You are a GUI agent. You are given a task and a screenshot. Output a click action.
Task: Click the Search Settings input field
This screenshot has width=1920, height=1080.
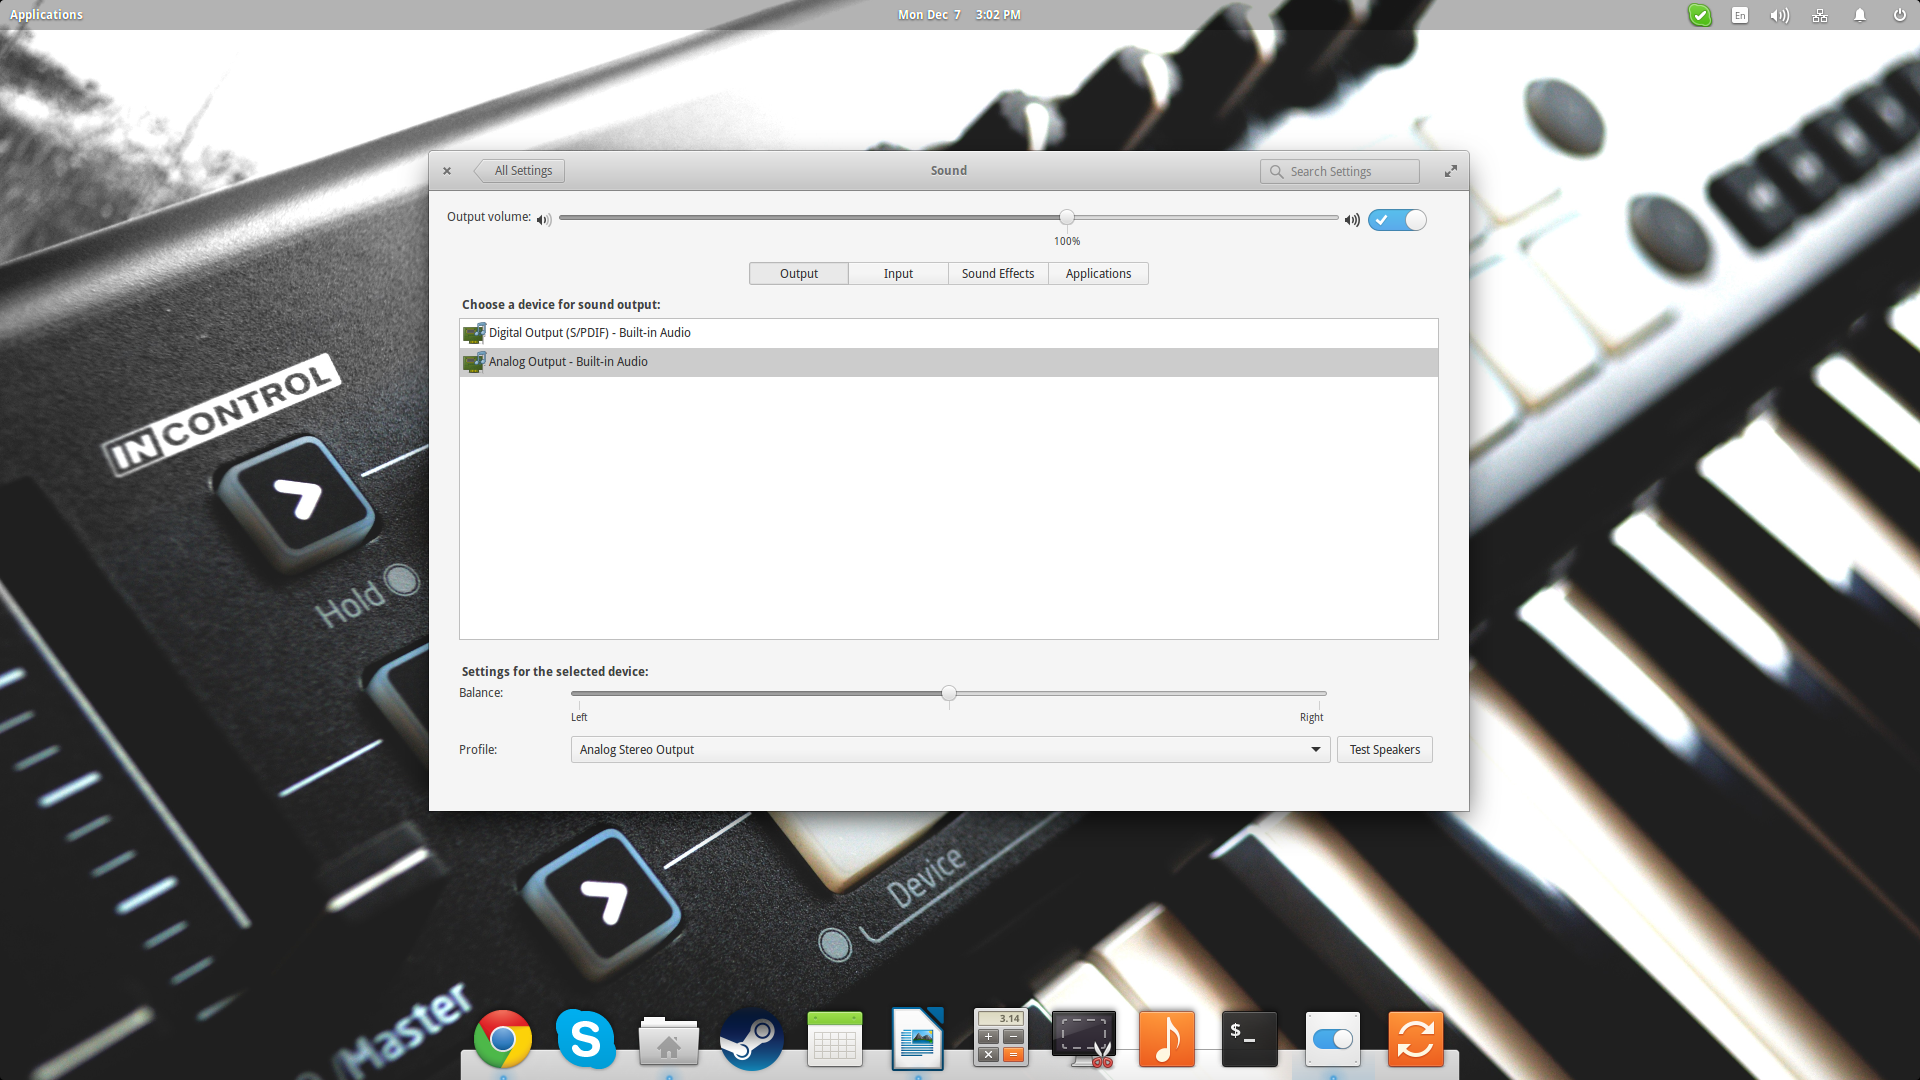[1338, 170]
